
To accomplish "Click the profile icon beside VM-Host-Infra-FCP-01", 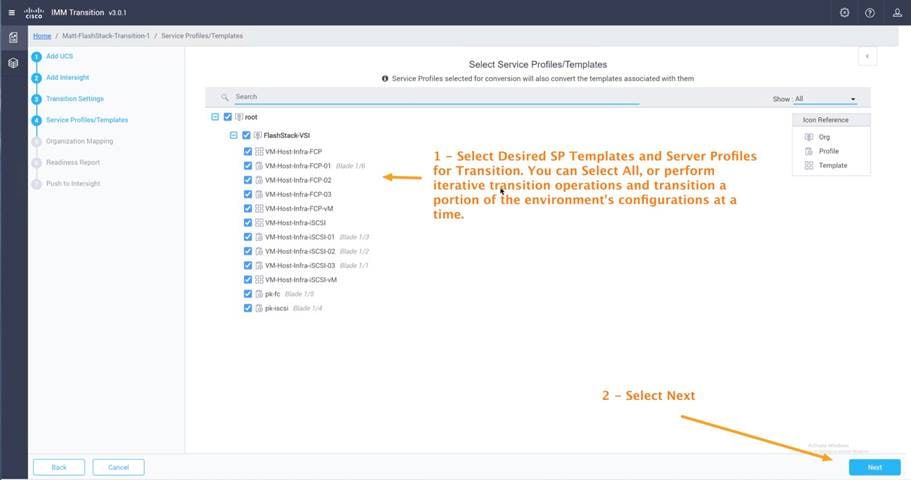I will [x=259, y=166].
